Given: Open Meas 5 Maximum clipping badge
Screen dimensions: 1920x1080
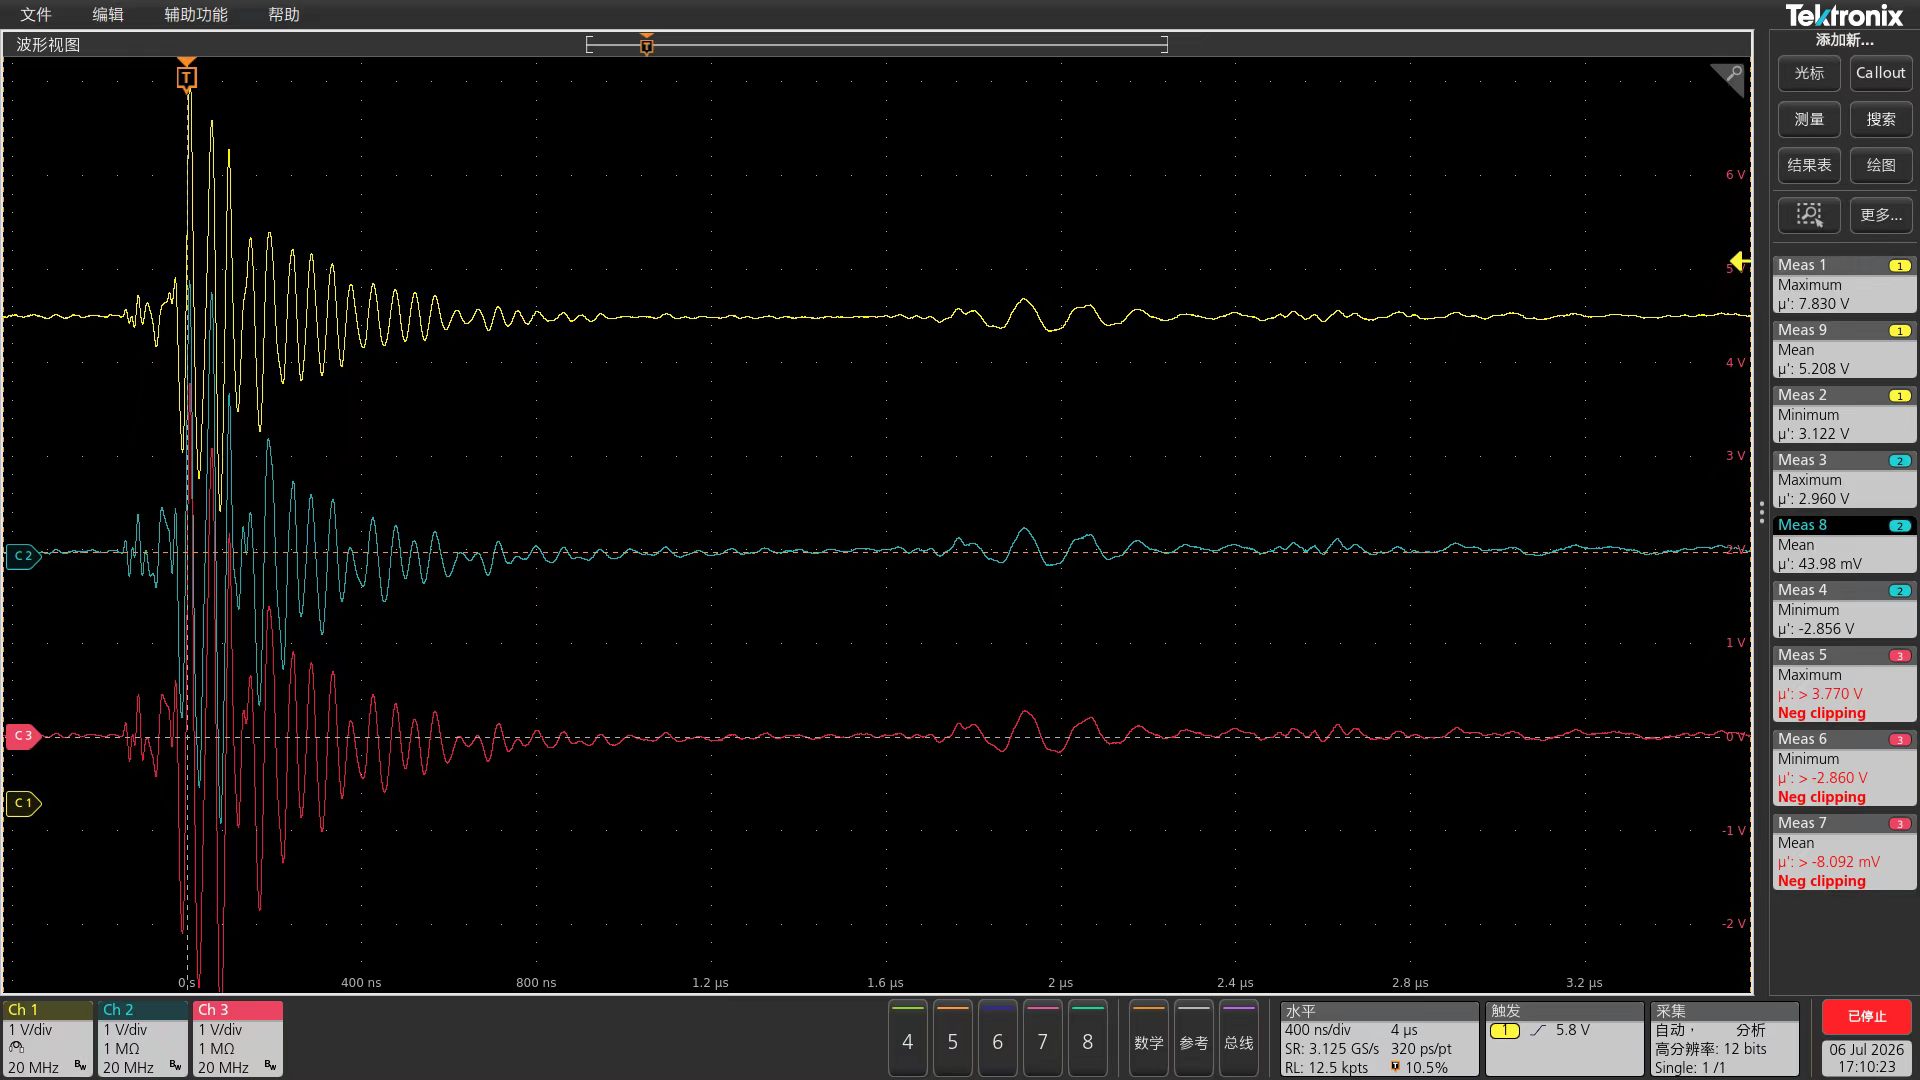Looking at the screenshot, I should [1844, 684].
